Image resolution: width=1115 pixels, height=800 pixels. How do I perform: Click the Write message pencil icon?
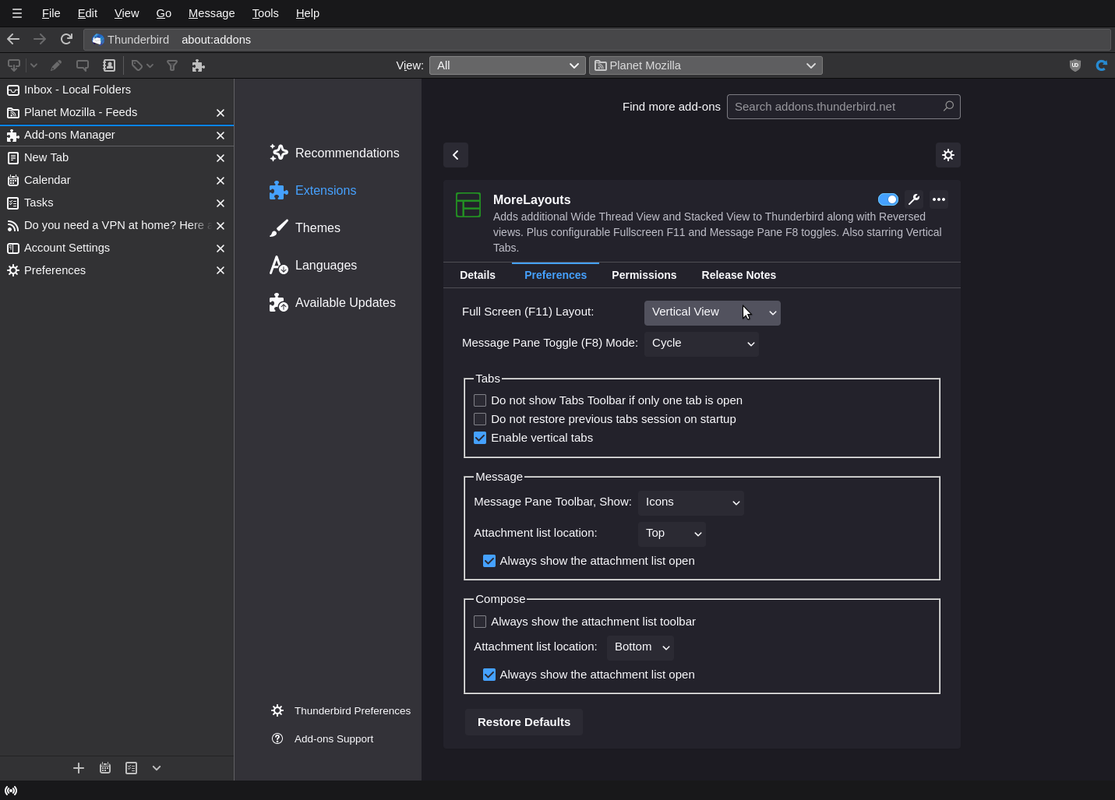click(x=56, y=65)
